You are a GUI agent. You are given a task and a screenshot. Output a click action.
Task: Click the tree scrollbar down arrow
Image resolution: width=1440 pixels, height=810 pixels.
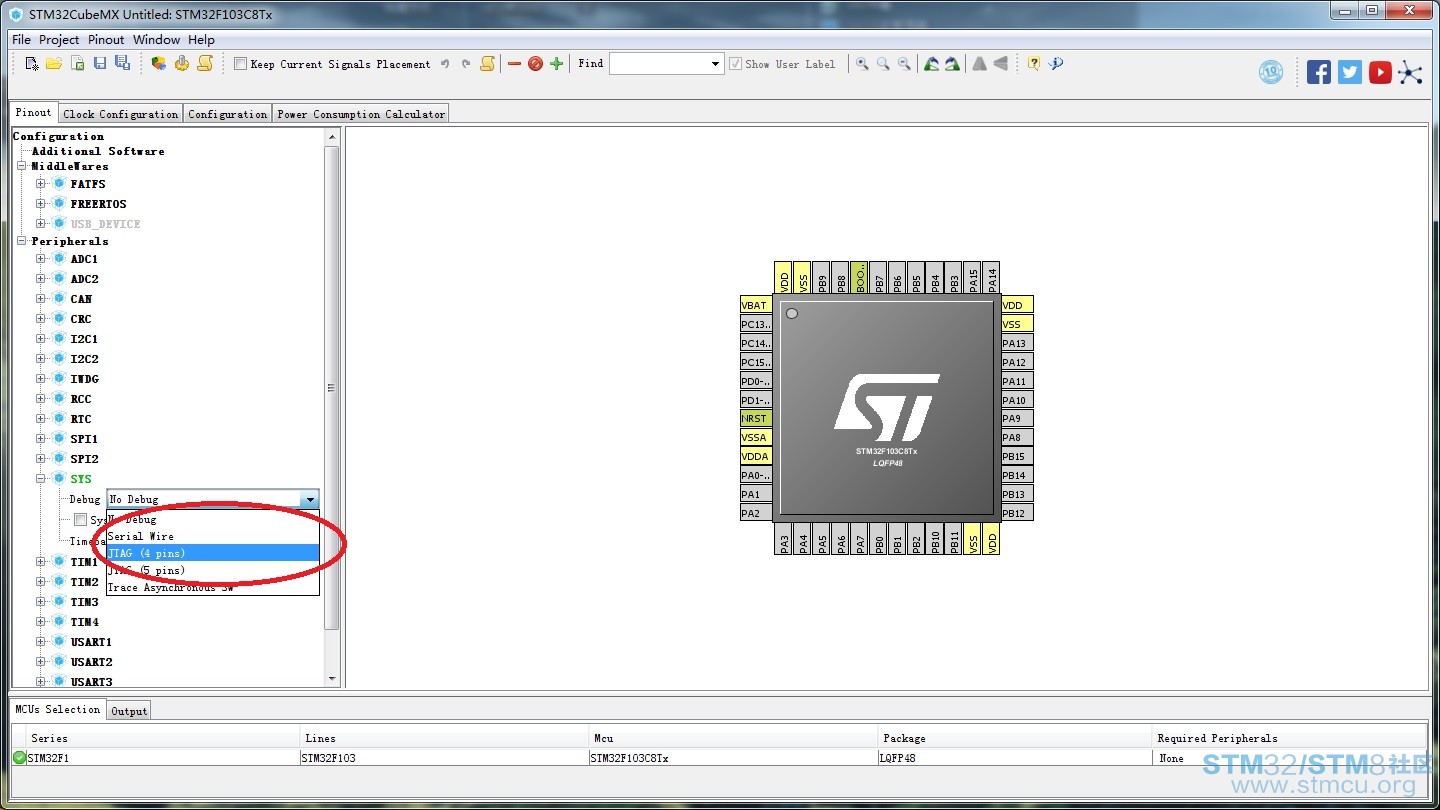333,679
